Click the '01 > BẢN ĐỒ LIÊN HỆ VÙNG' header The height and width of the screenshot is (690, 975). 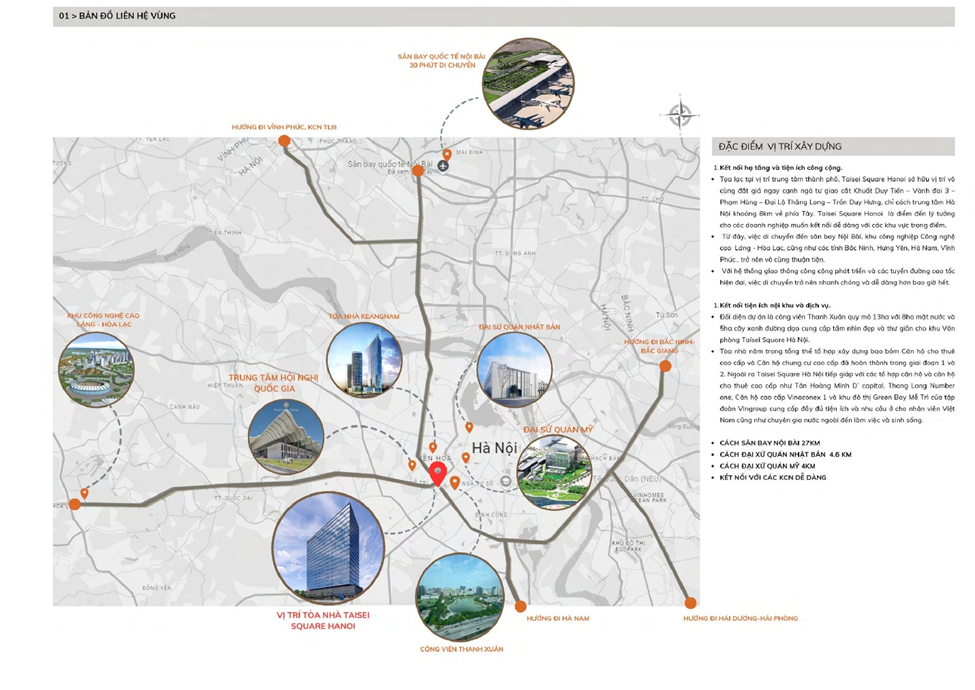[x=117, y=16]
